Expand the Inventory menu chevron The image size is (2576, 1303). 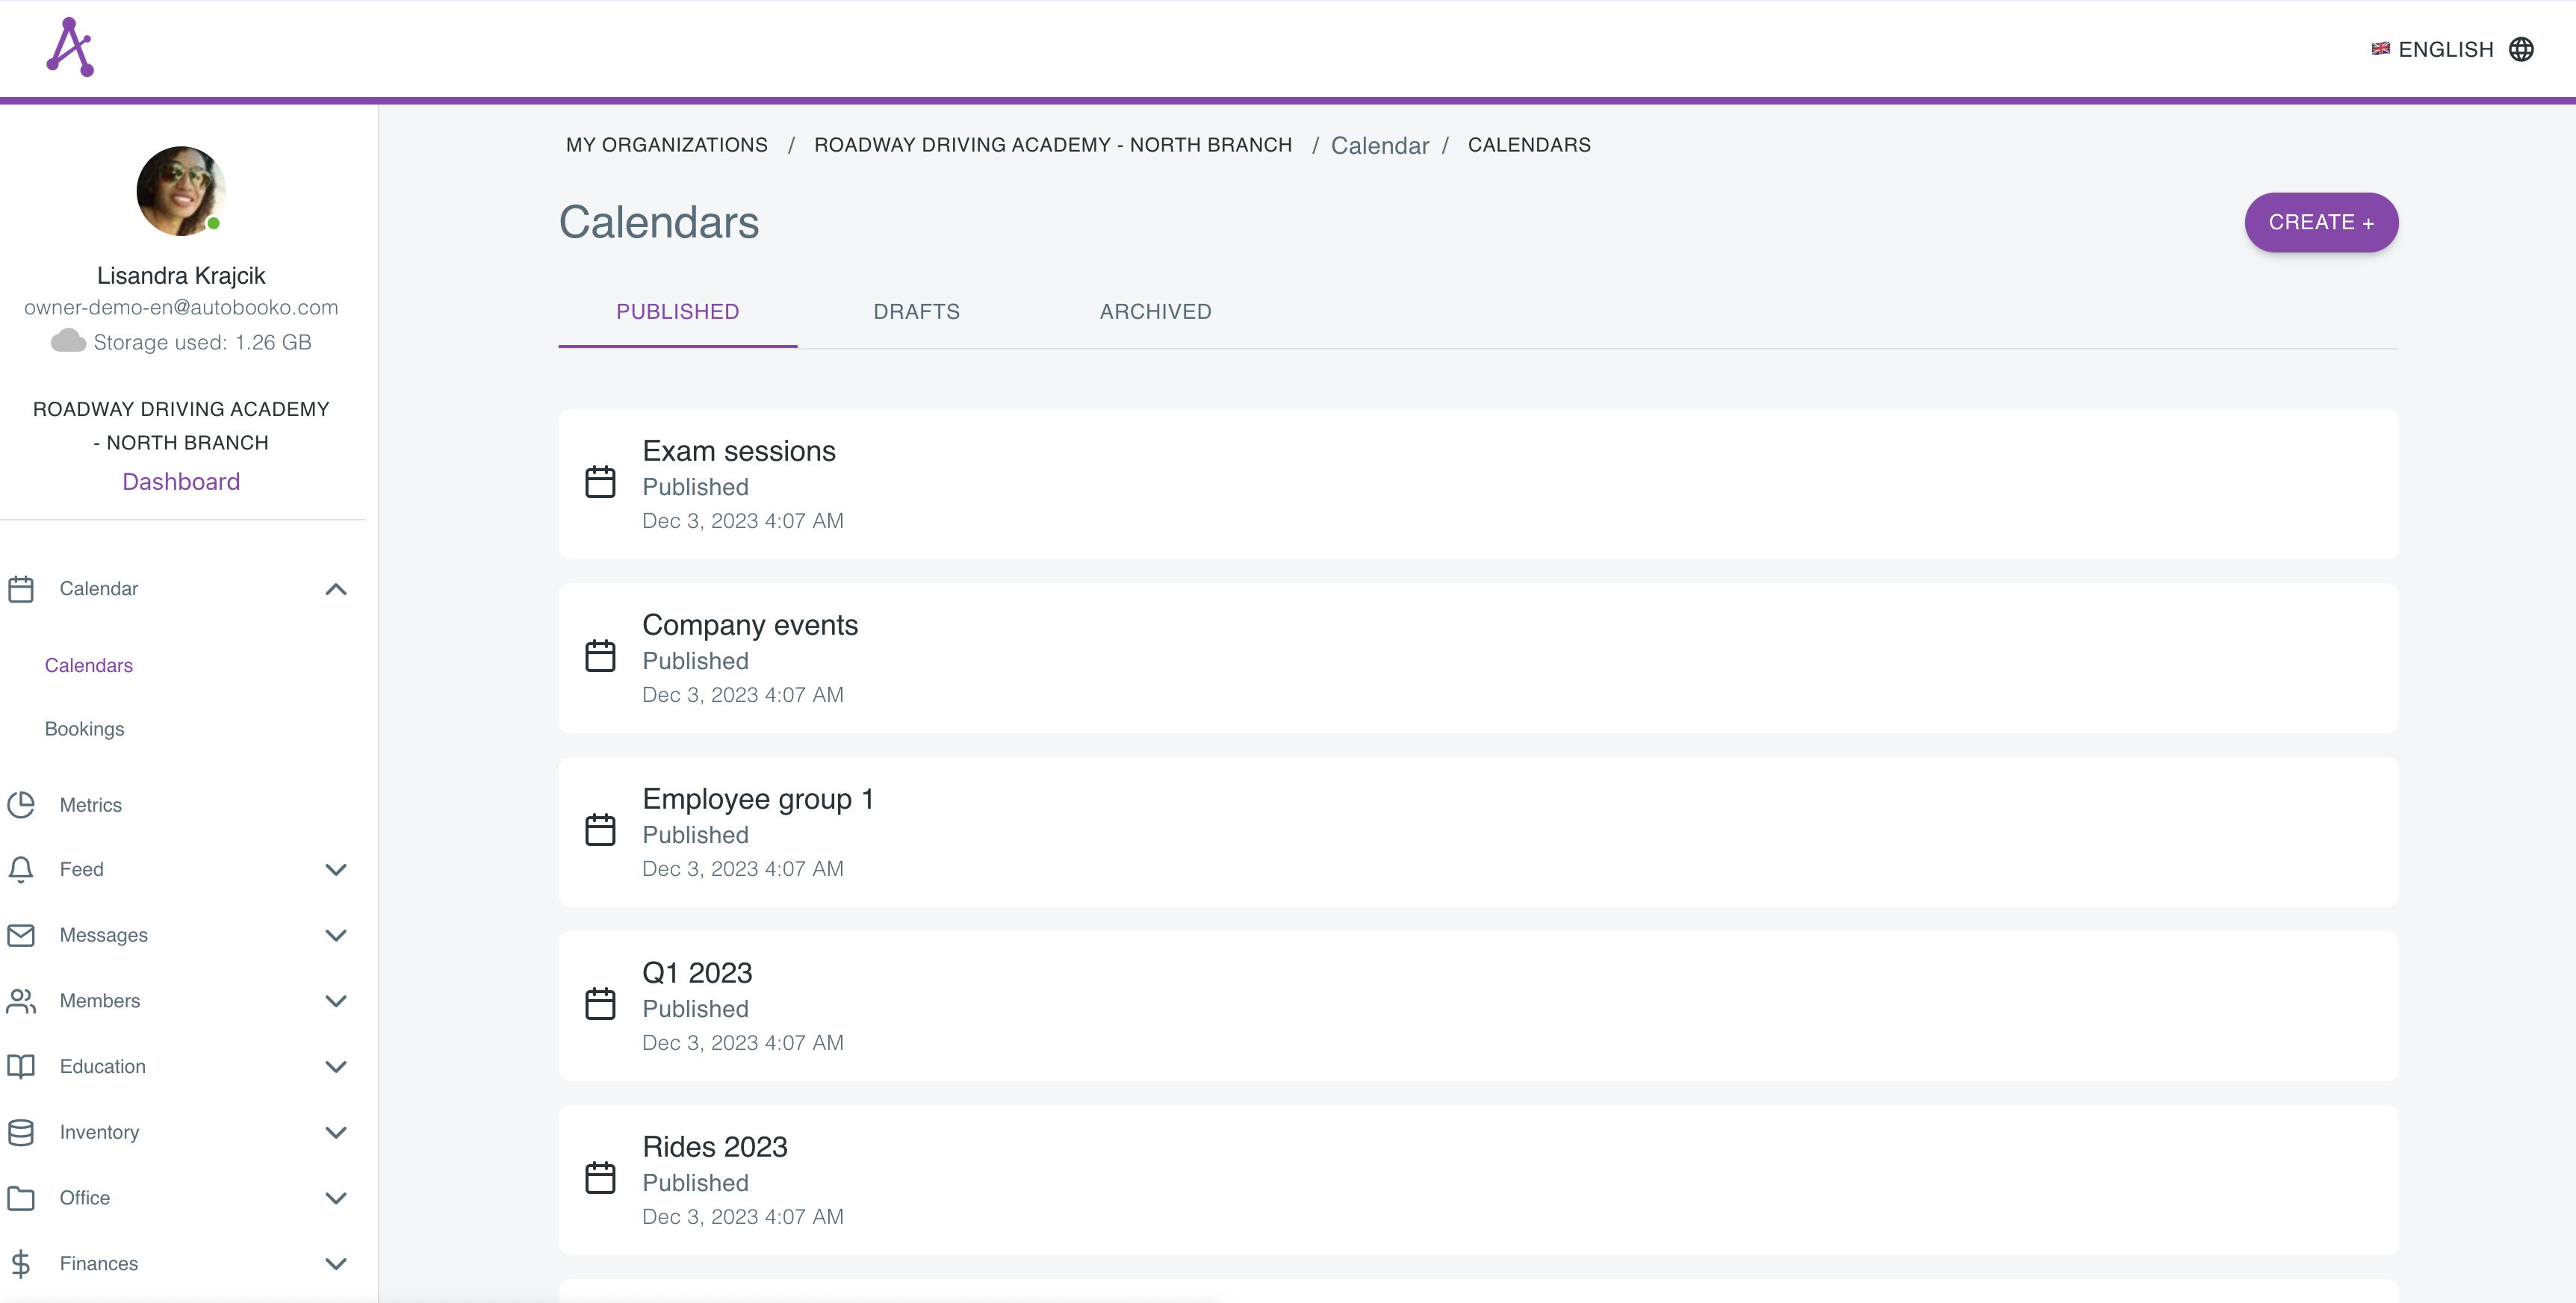coord(336,1132)
